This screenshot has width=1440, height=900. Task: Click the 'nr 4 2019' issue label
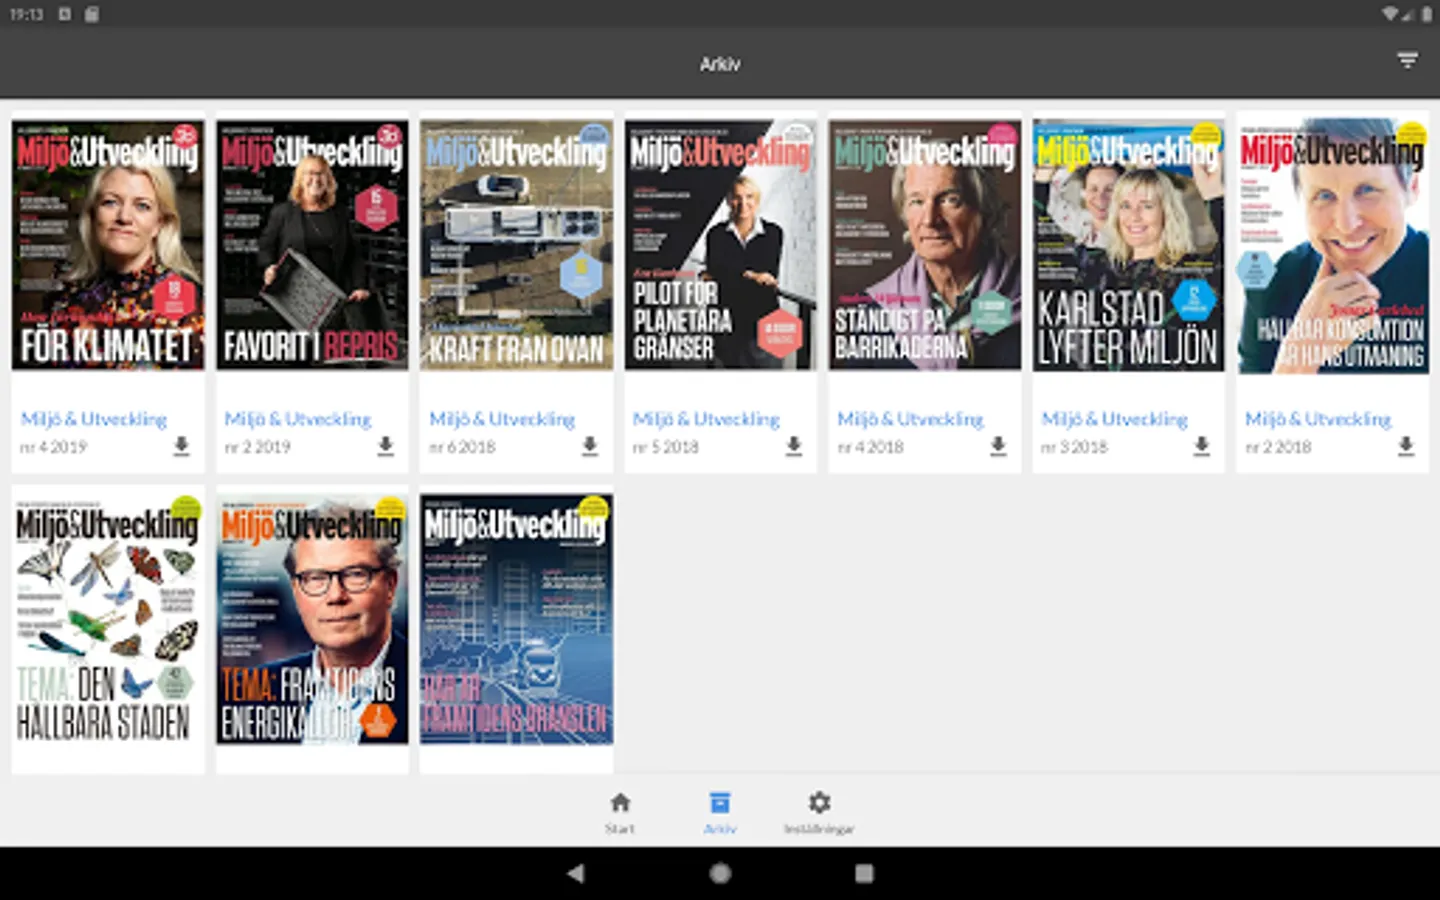pos(54,447)
